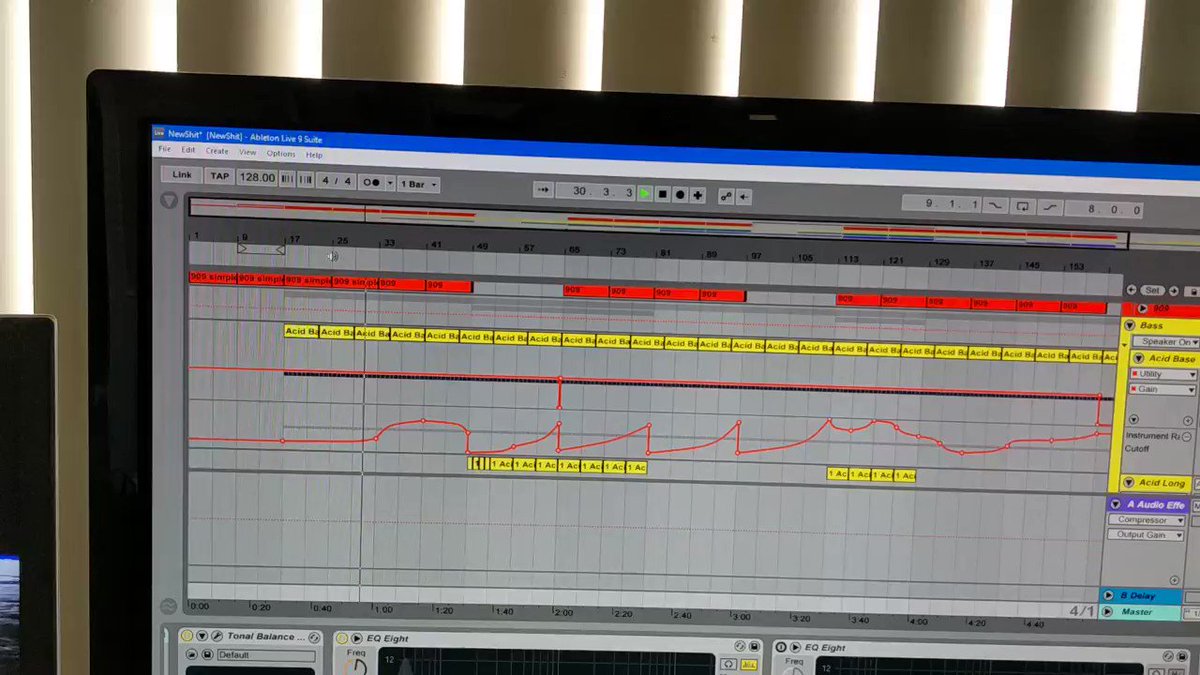The width and height of the screenshot is (1200, 675).
Task: Click Re-enable Automation arrow button
Action: pyautogui.click(x=744, y=197)
